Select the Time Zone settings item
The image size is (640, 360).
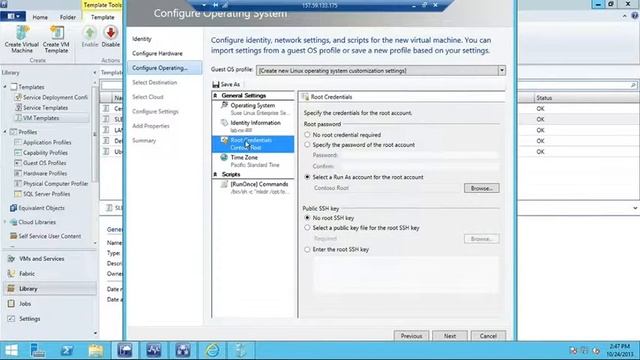[x=253, y=161]
